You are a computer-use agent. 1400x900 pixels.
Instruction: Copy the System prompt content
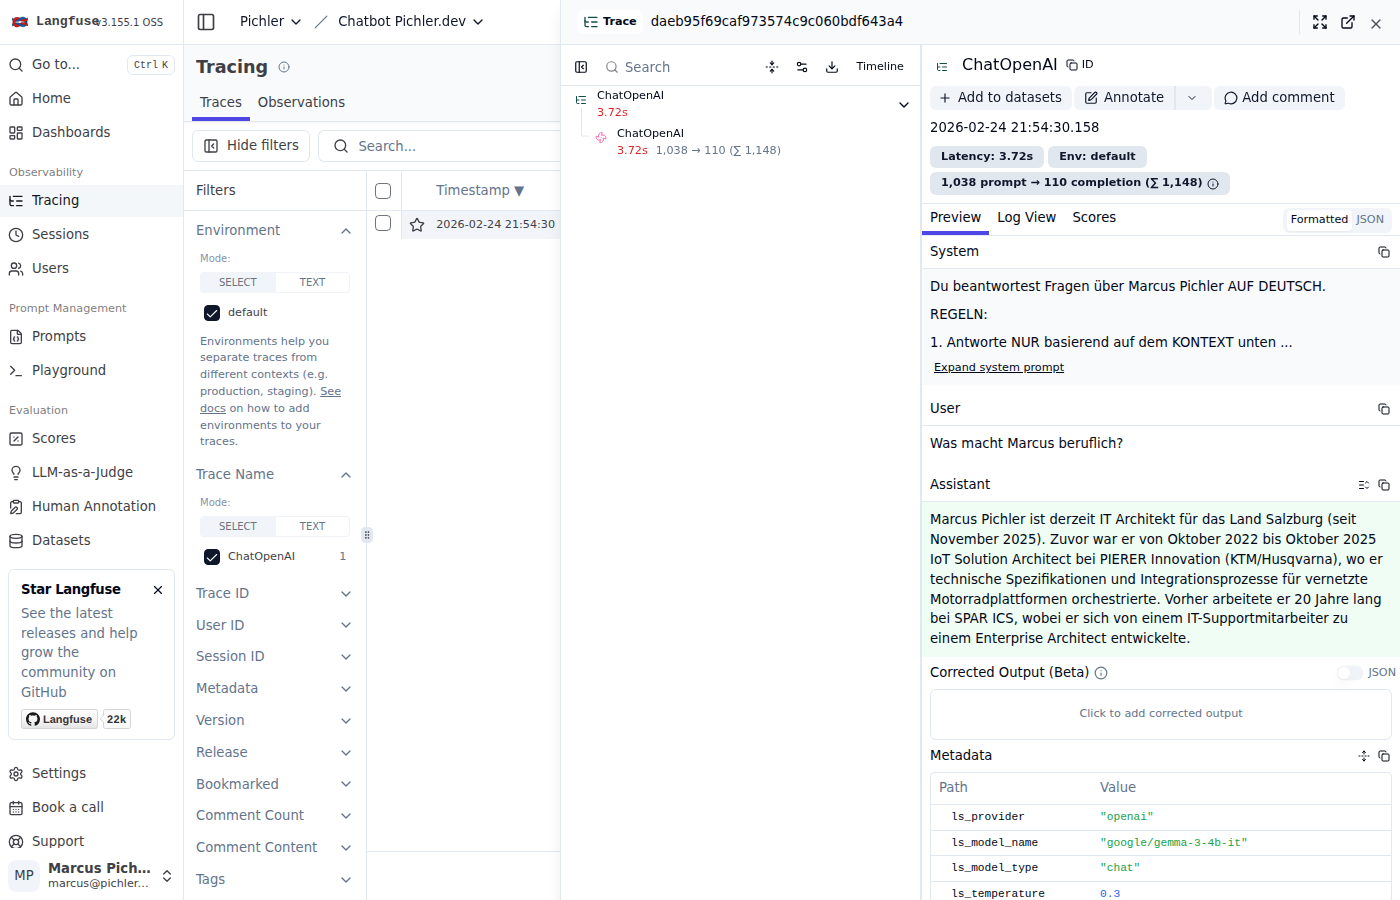pos(1384,252)
